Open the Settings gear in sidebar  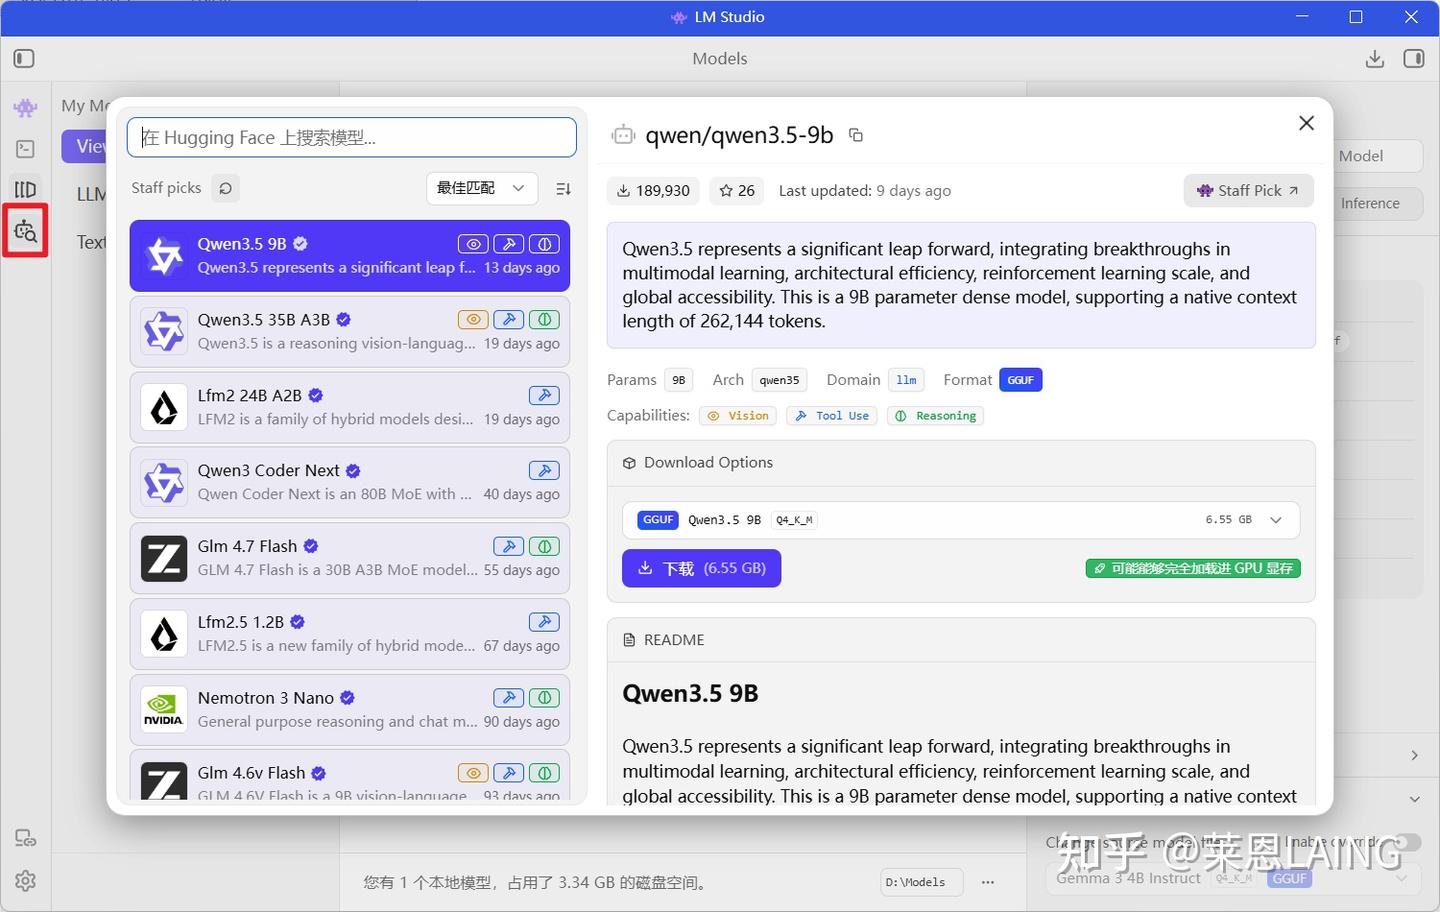pyautogui.click(x=25, y=881)
